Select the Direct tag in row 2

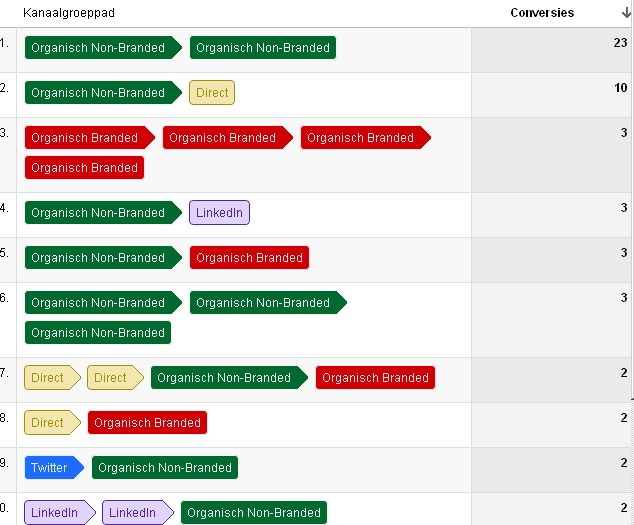pos(212,93)
